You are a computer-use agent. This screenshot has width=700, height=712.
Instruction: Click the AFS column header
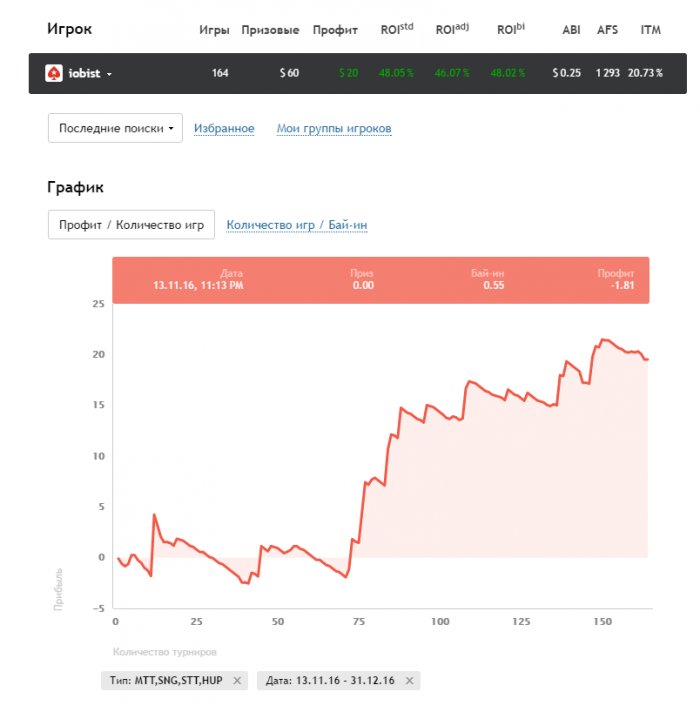[607, 30]
